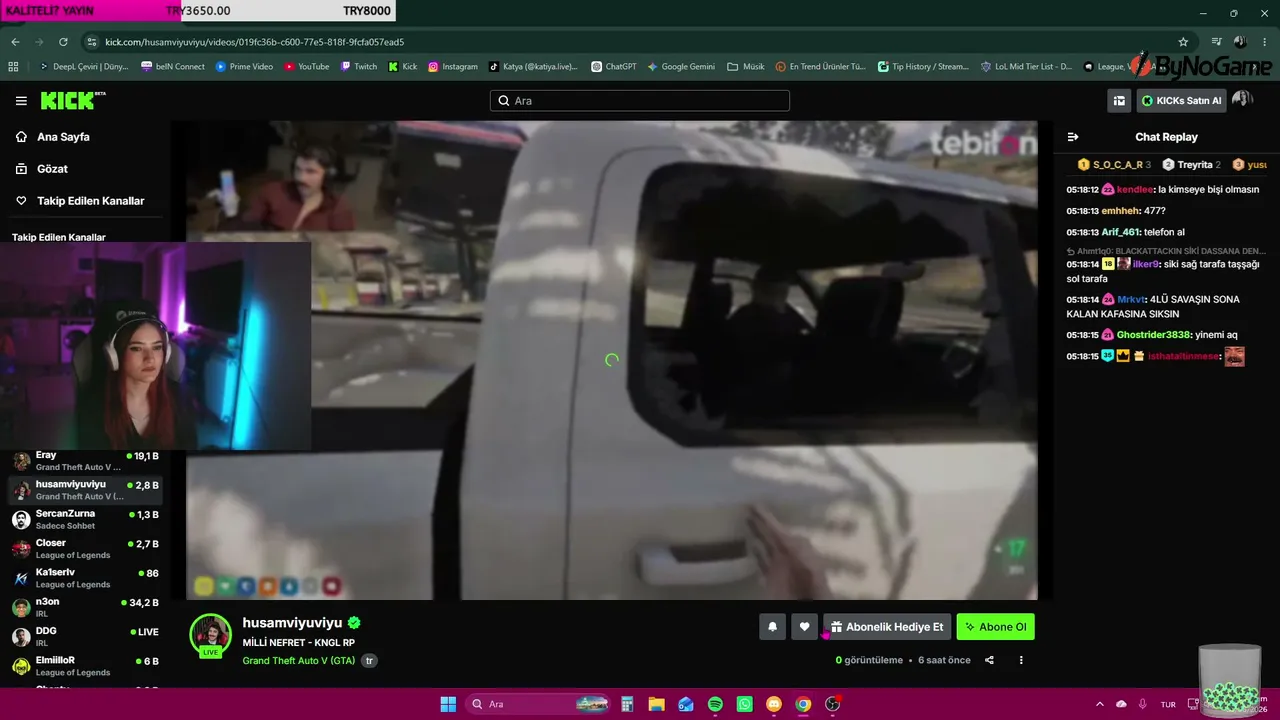The width and height of the screenshot is (1280, 720).
Task: Select Treyrita in gifter leaderboard
Action: pyautogui.click(x=1191, y=165)
